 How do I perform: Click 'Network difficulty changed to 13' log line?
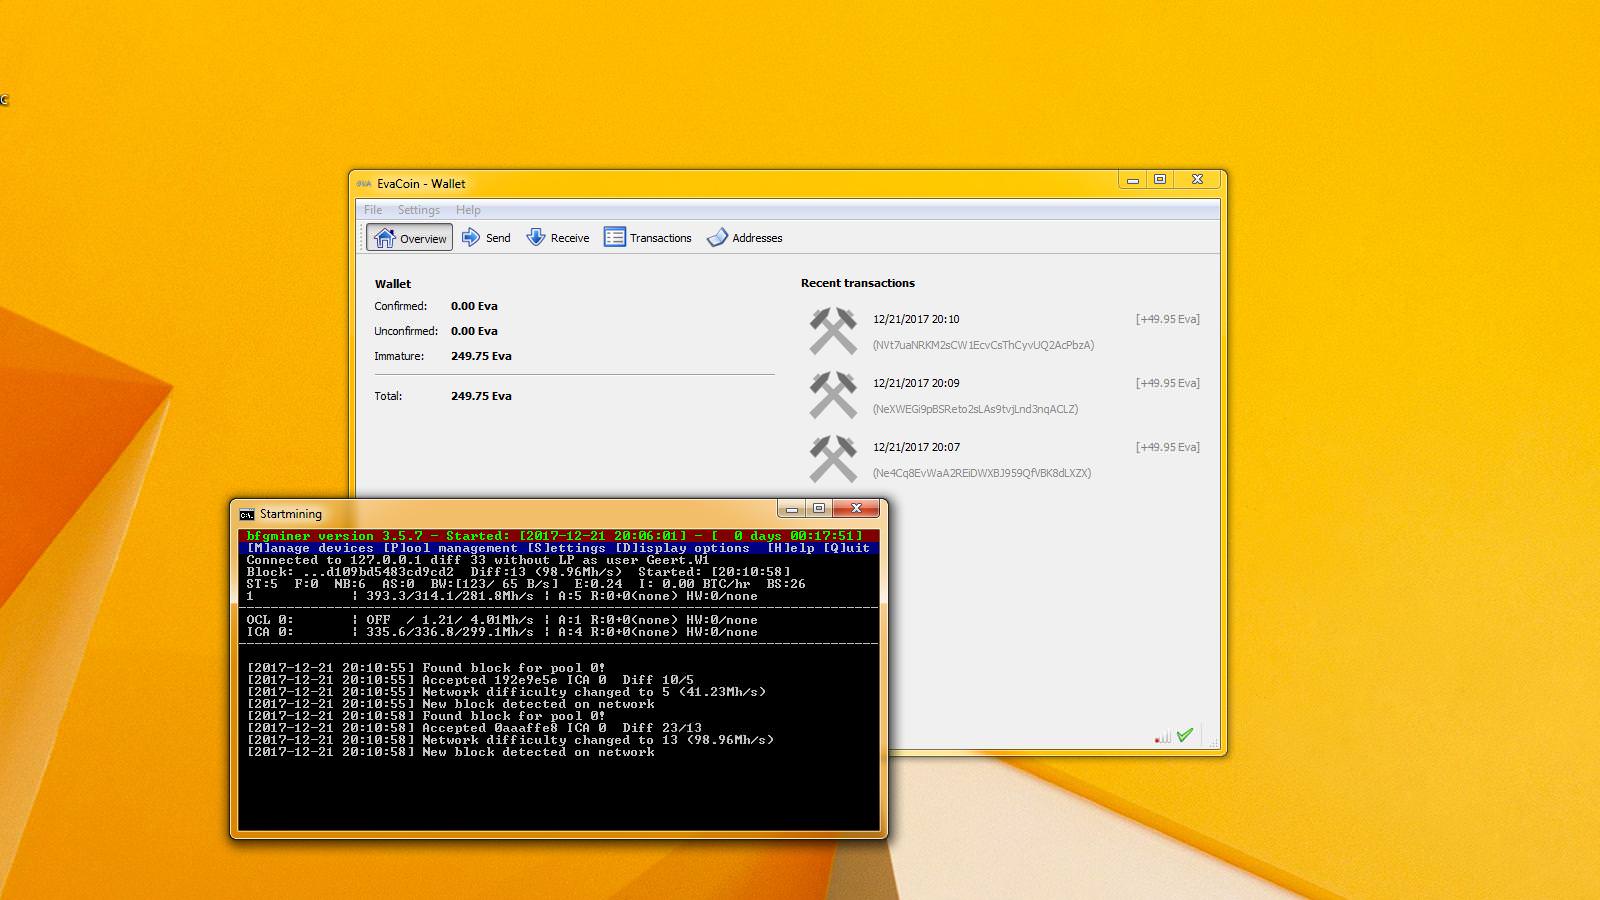pyautogui.click(x=510, y=740)
